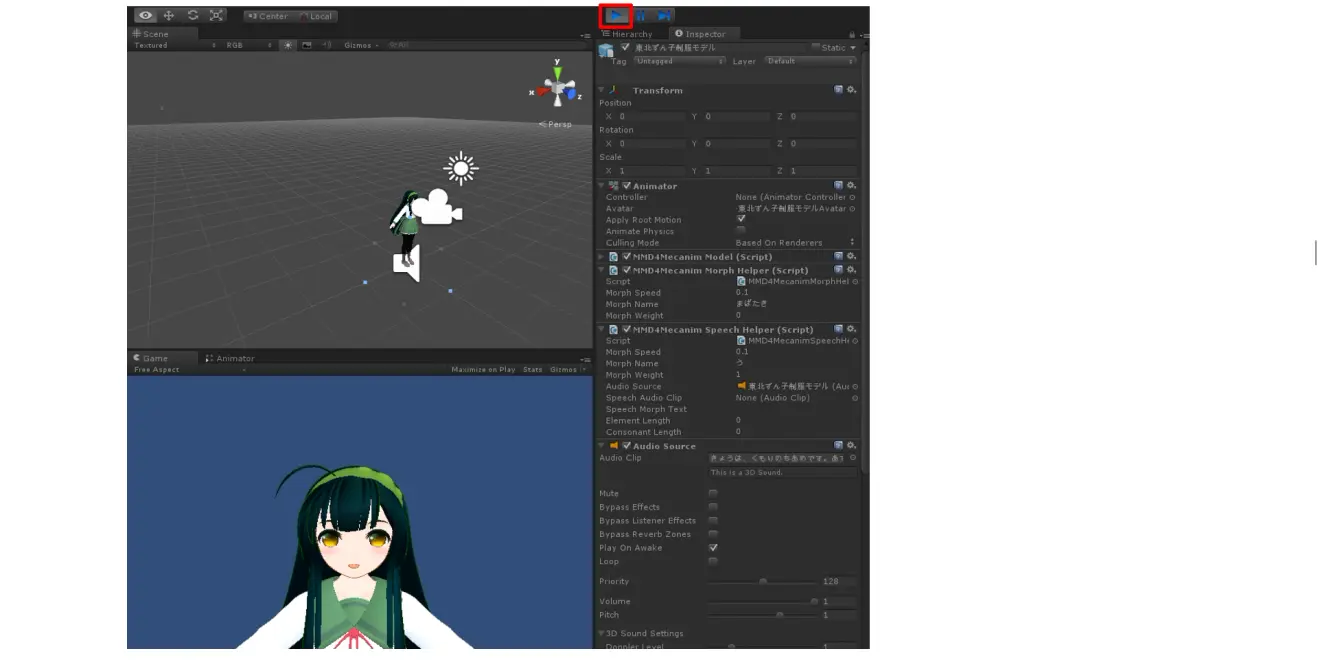This screenshot has width=1318, height=660.
Task: Open Animator component help book icon
Action: pos(839,186)
